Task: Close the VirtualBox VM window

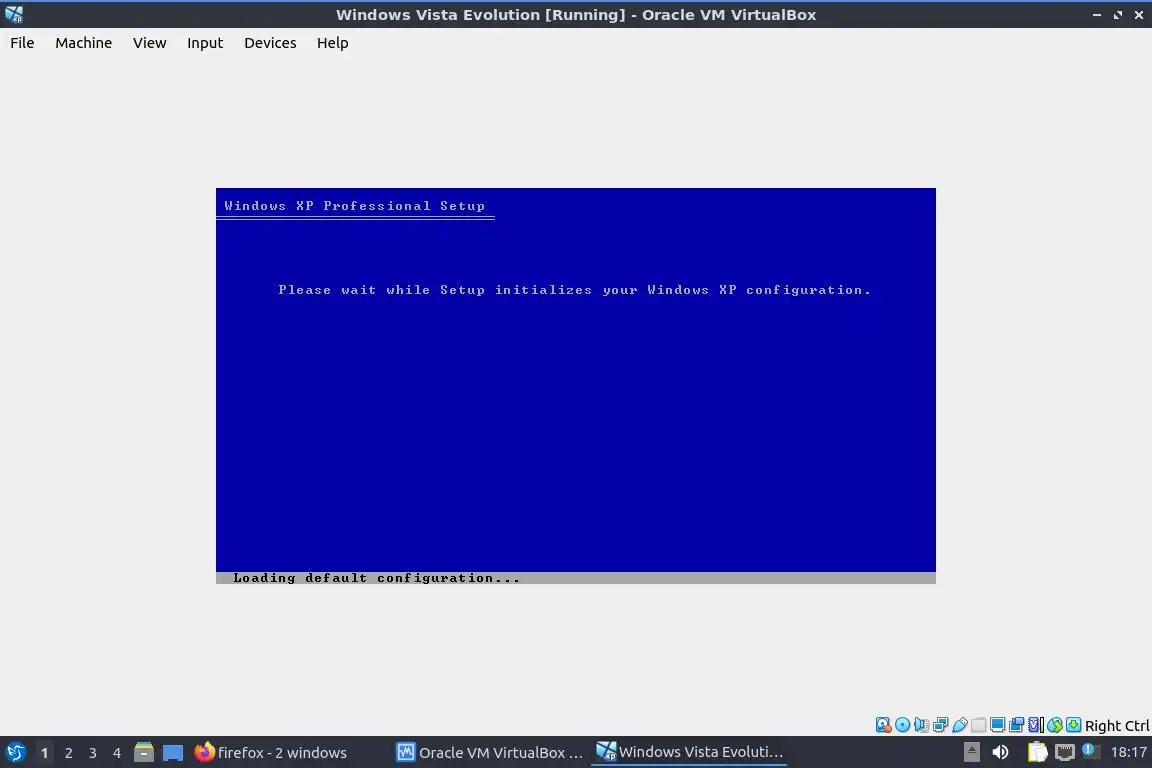Action: click(x=1139, y=15)
